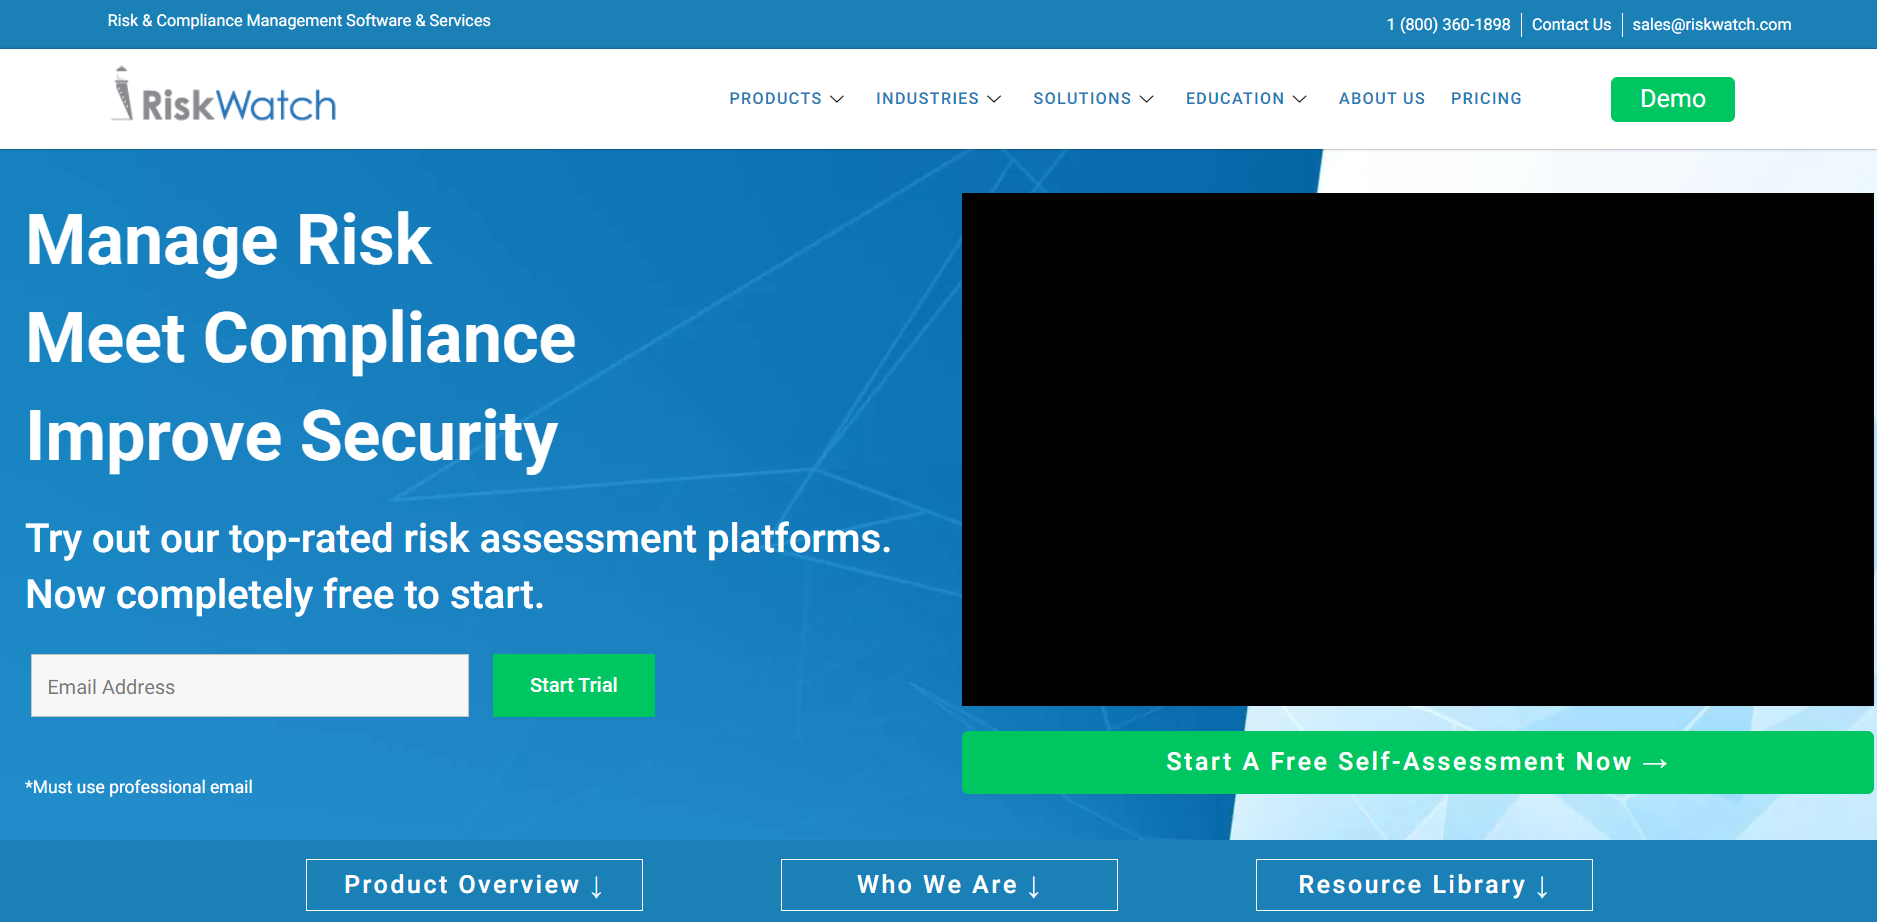Open the Industries menu item

(x=927, y=99)
